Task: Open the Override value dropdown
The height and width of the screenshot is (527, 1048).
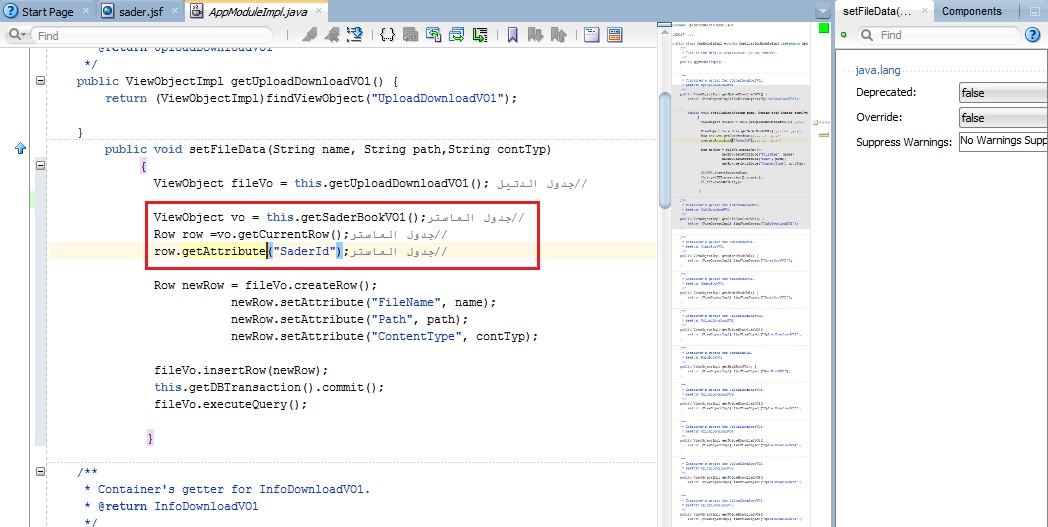Action: pyautogui.click(x=1001, y=118)
